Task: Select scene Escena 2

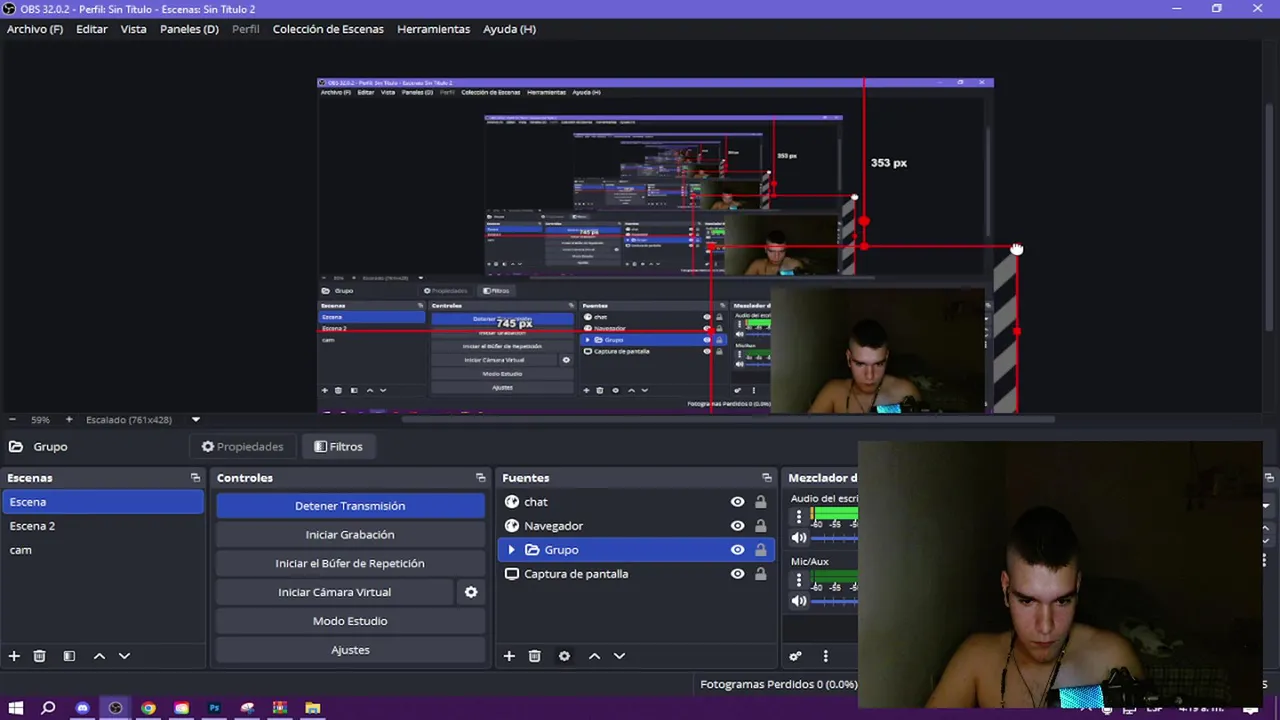Action: (x=103, y=526)
